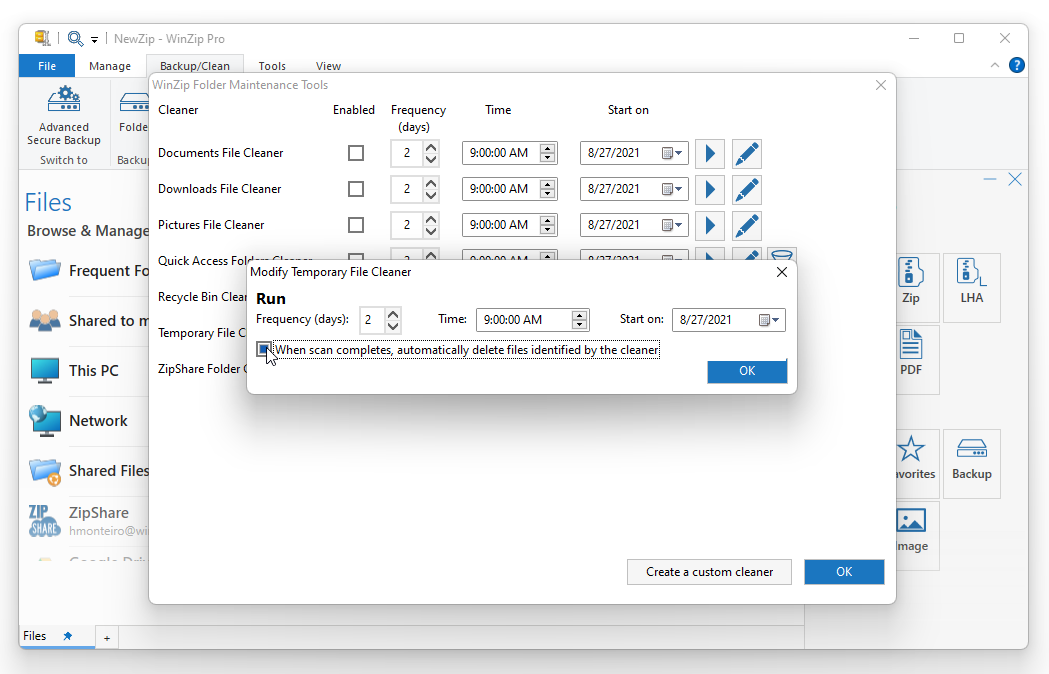Open the PDF conversion tool
Viewport: 1049px width, 674px height.
(x=910, y=359)
